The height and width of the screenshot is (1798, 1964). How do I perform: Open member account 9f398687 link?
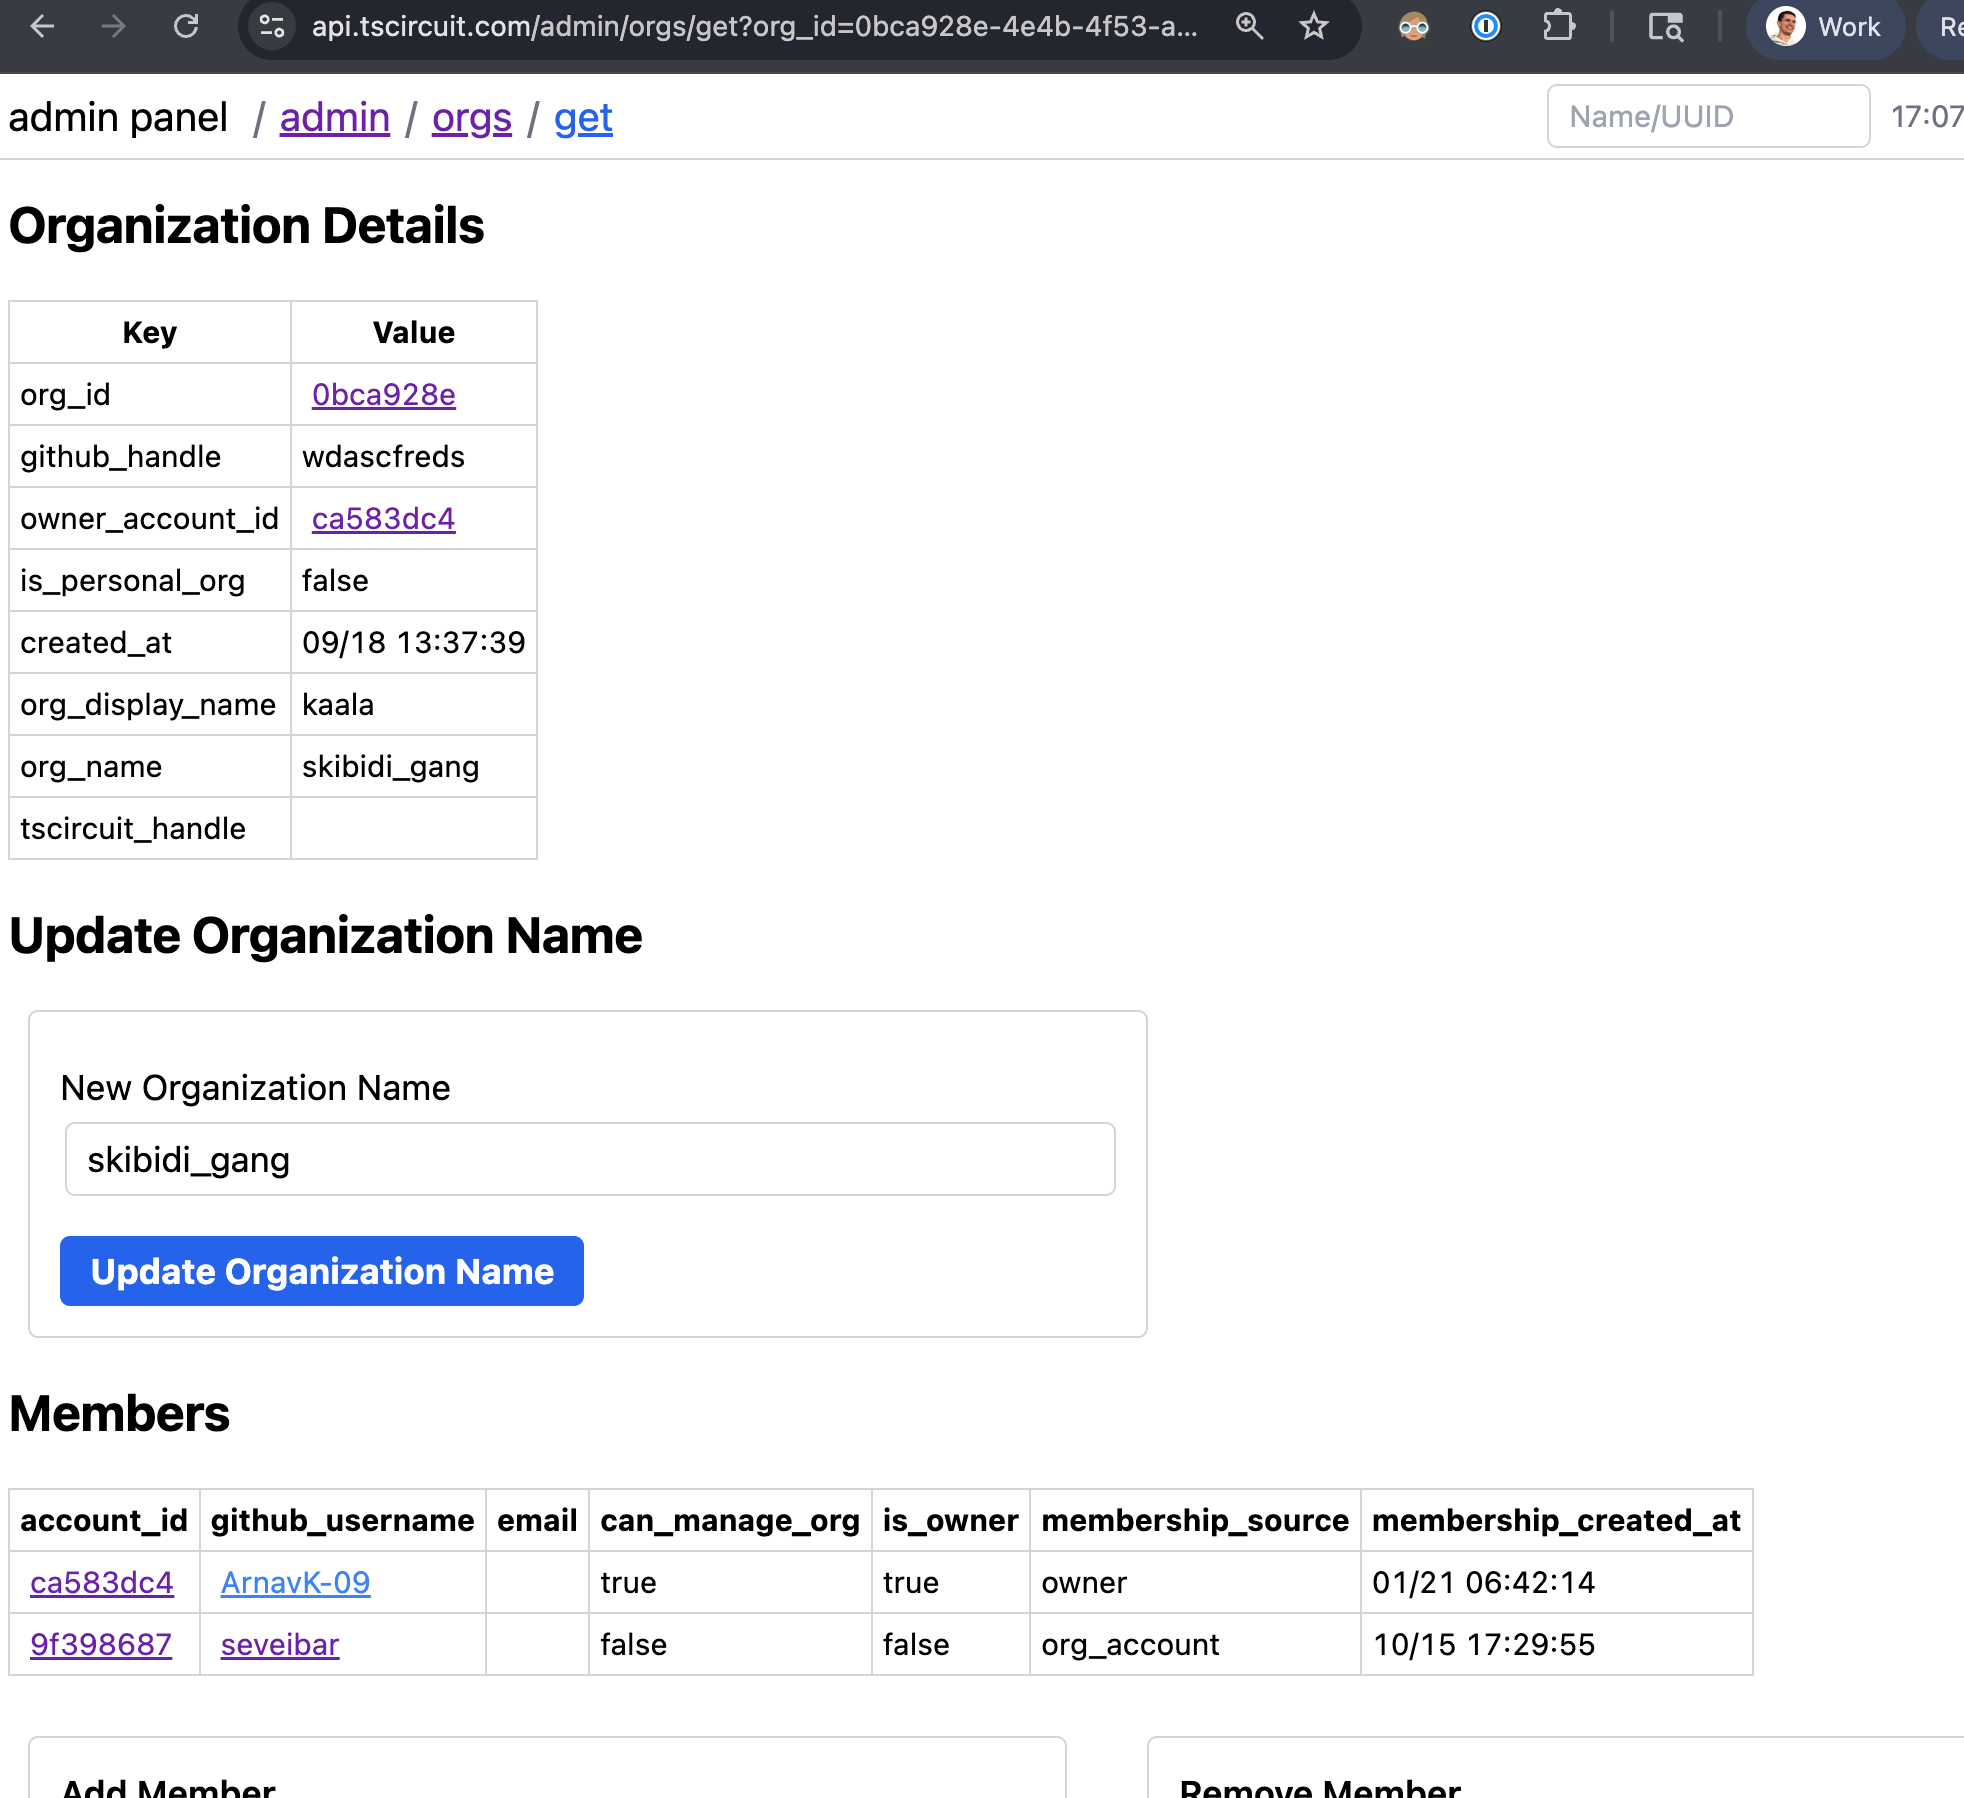(101, 1645)
